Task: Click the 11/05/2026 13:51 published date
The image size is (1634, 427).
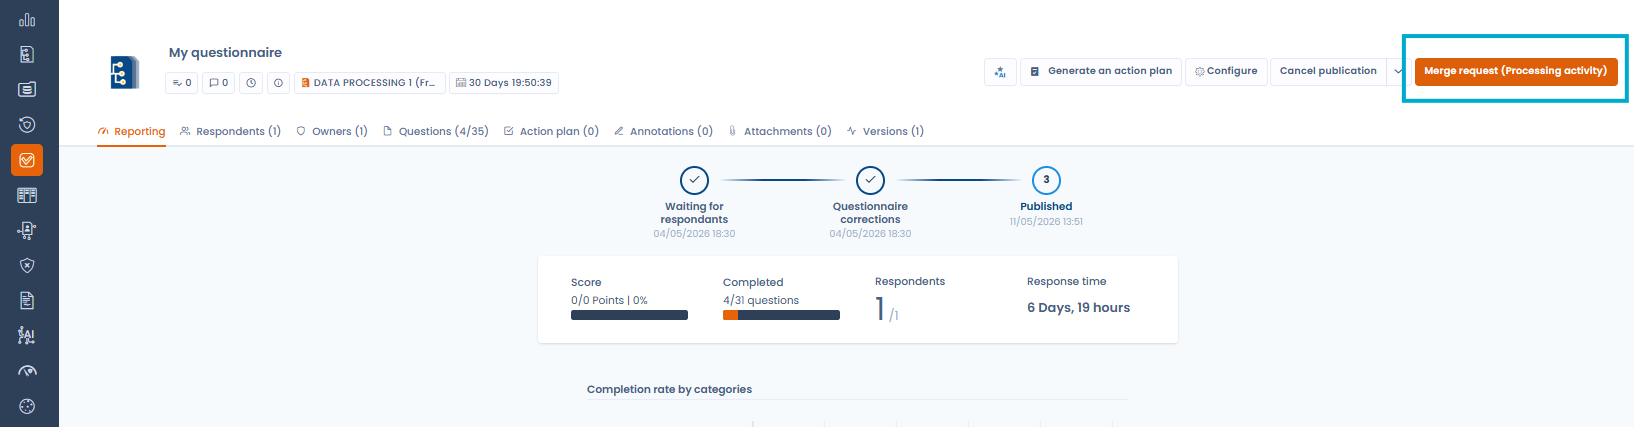Action: (1046, 222)
